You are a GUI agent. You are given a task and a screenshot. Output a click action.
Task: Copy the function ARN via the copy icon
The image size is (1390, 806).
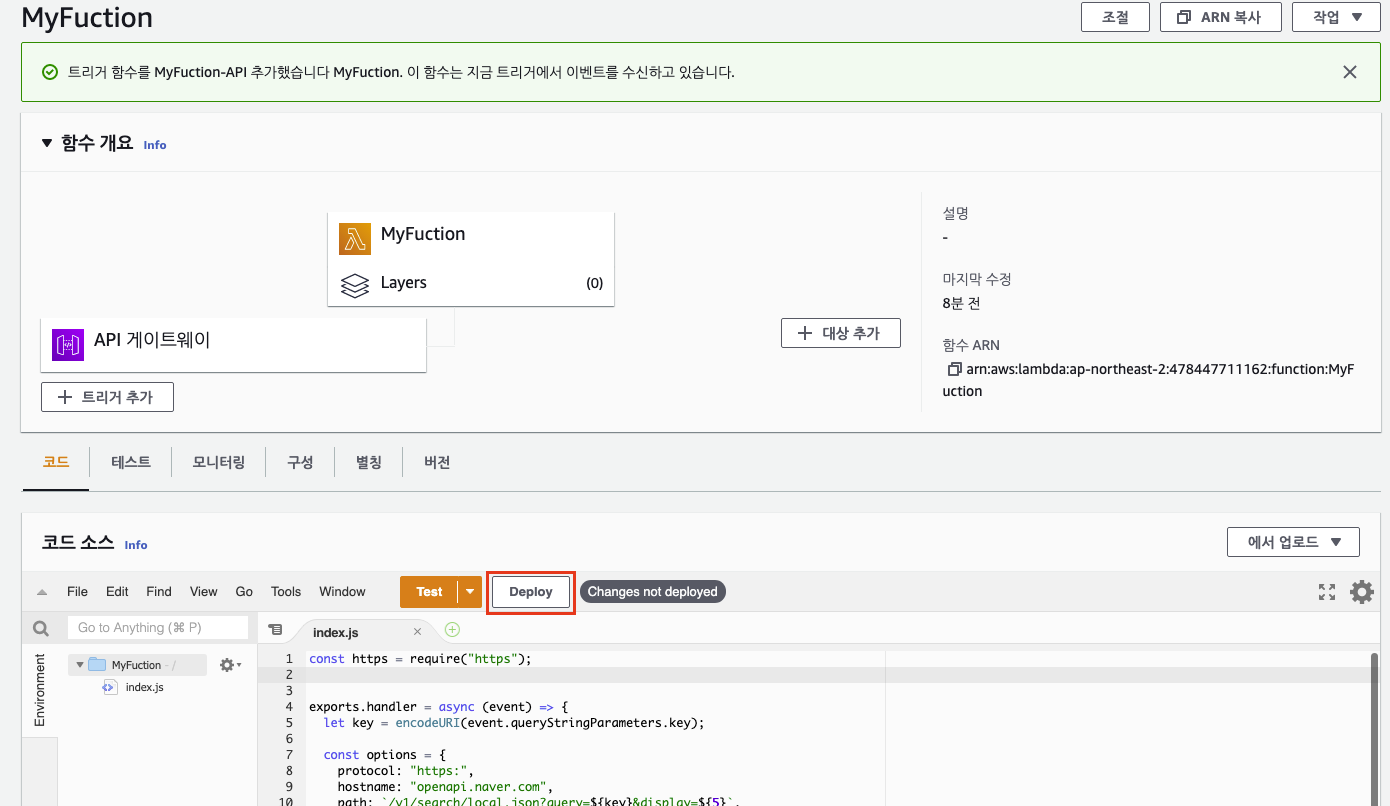(954, 369)
